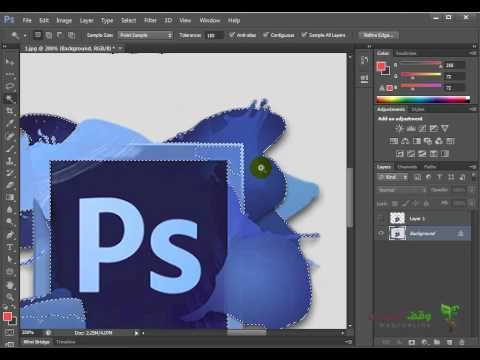
Task: Select the Eyedropper tool
Action: coord(9,123)
